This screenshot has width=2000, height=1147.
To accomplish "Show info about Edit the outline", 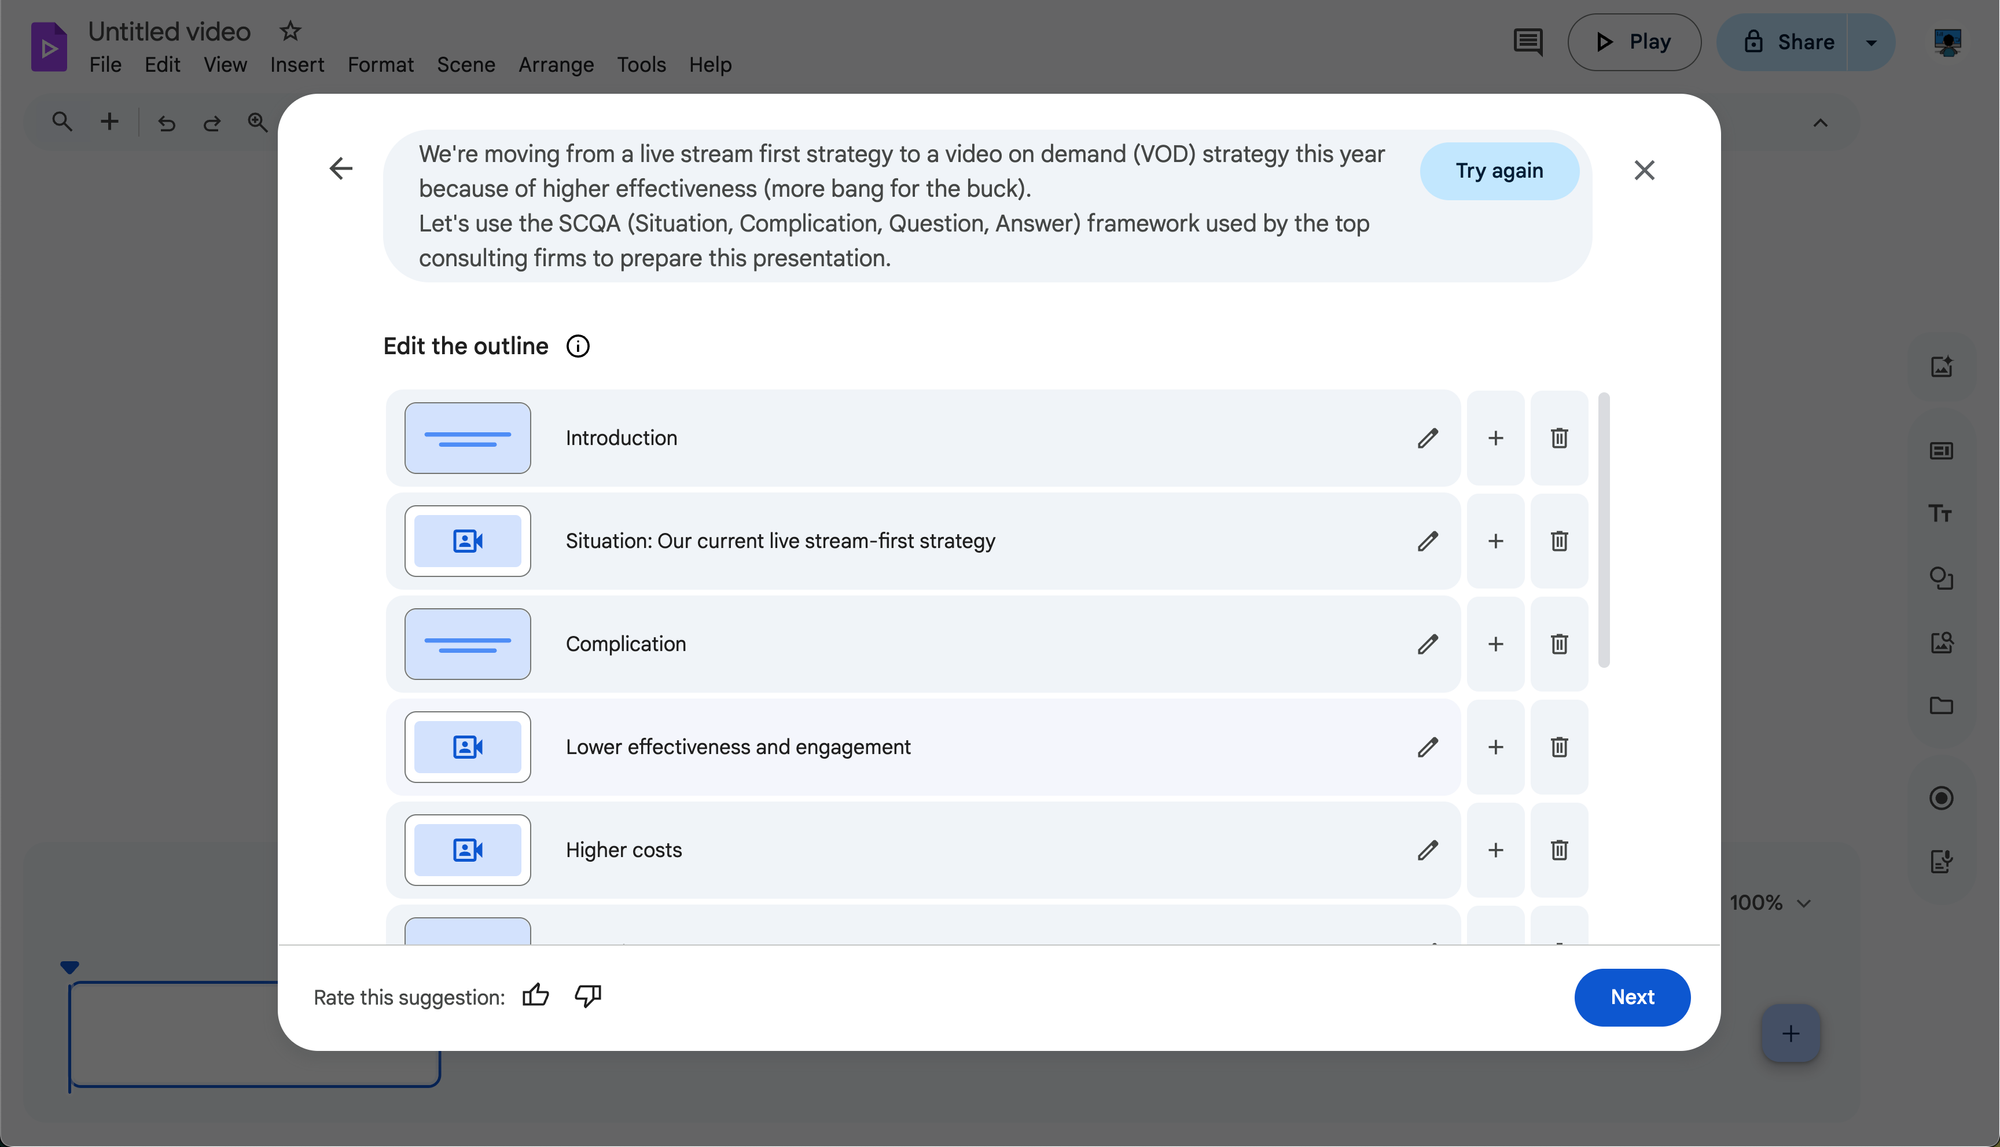I will tap(578, 346).
